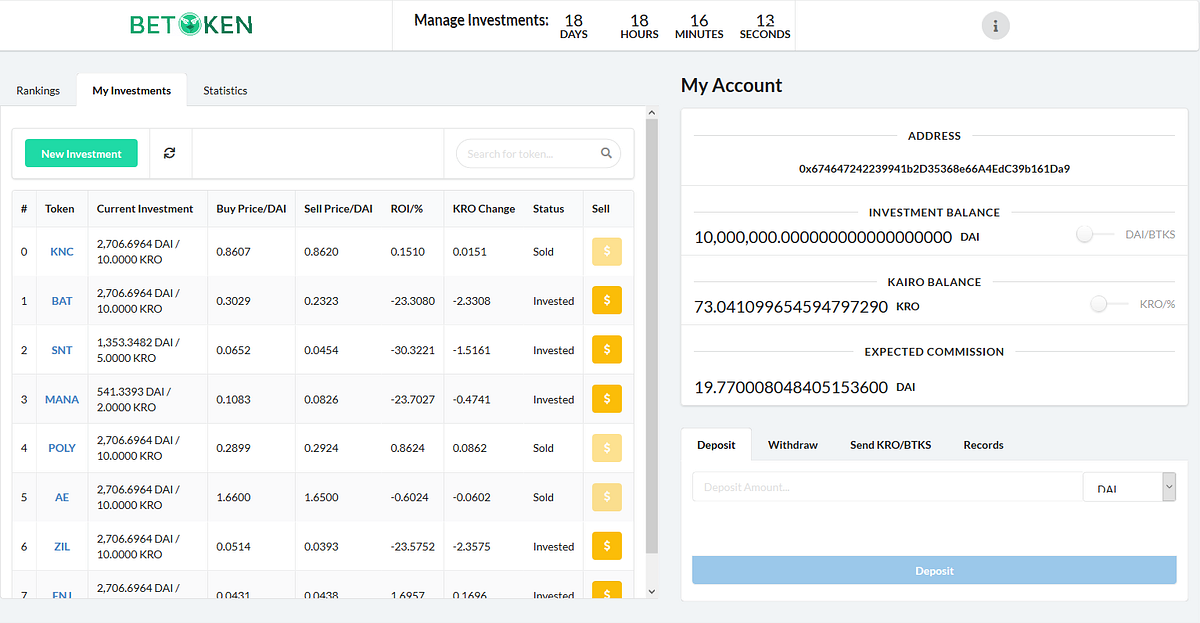
Task: Toggle the KRO/% balance switch
Action: click(x=1108, y=303)
